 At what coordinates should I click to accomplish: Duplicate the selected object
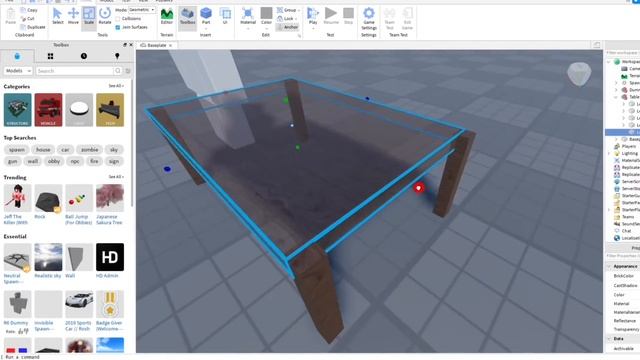[33, 27]
